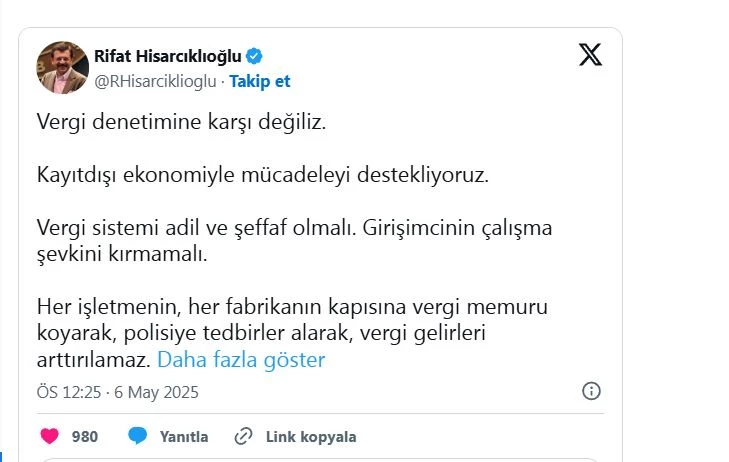The height and width of the screenshot is (462, 729).
Task: Click the '6 May 2025' date
Action: coord(157,392)
